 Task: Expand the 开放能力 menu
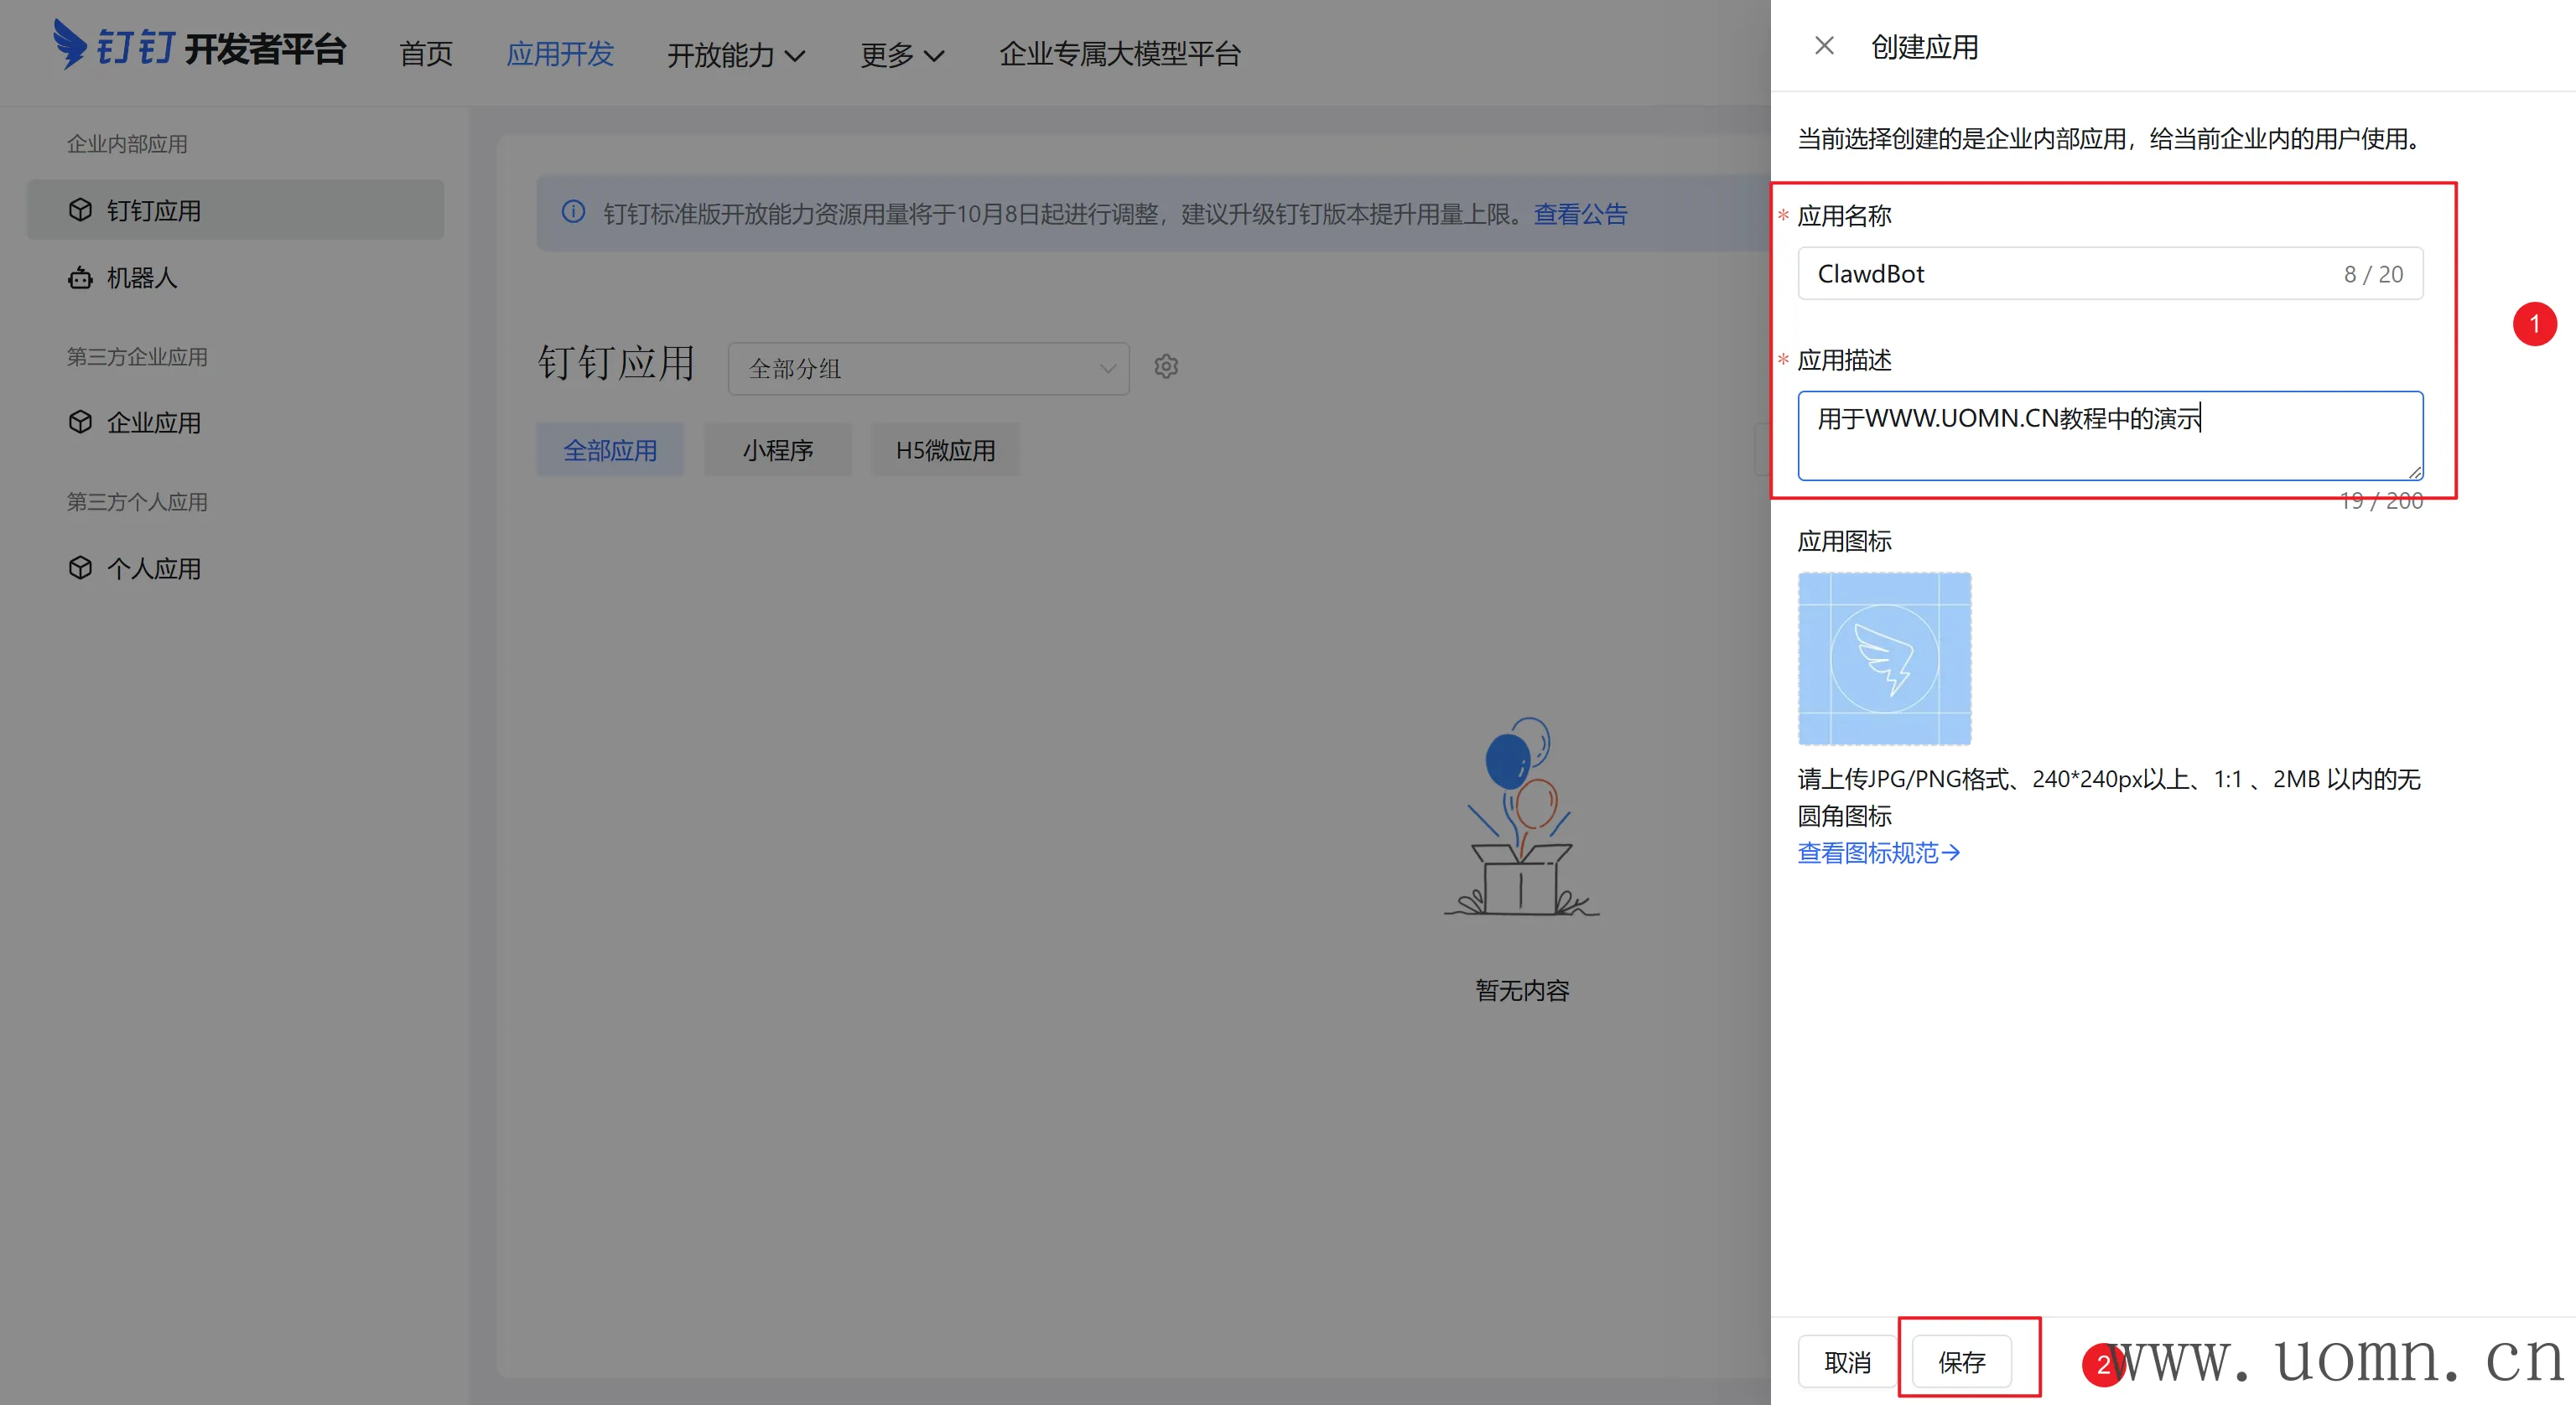[x=735, y=54]
